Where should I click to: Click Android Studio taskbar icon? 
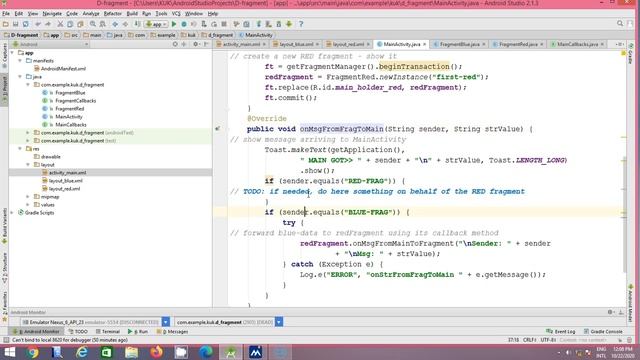point(231,352)
